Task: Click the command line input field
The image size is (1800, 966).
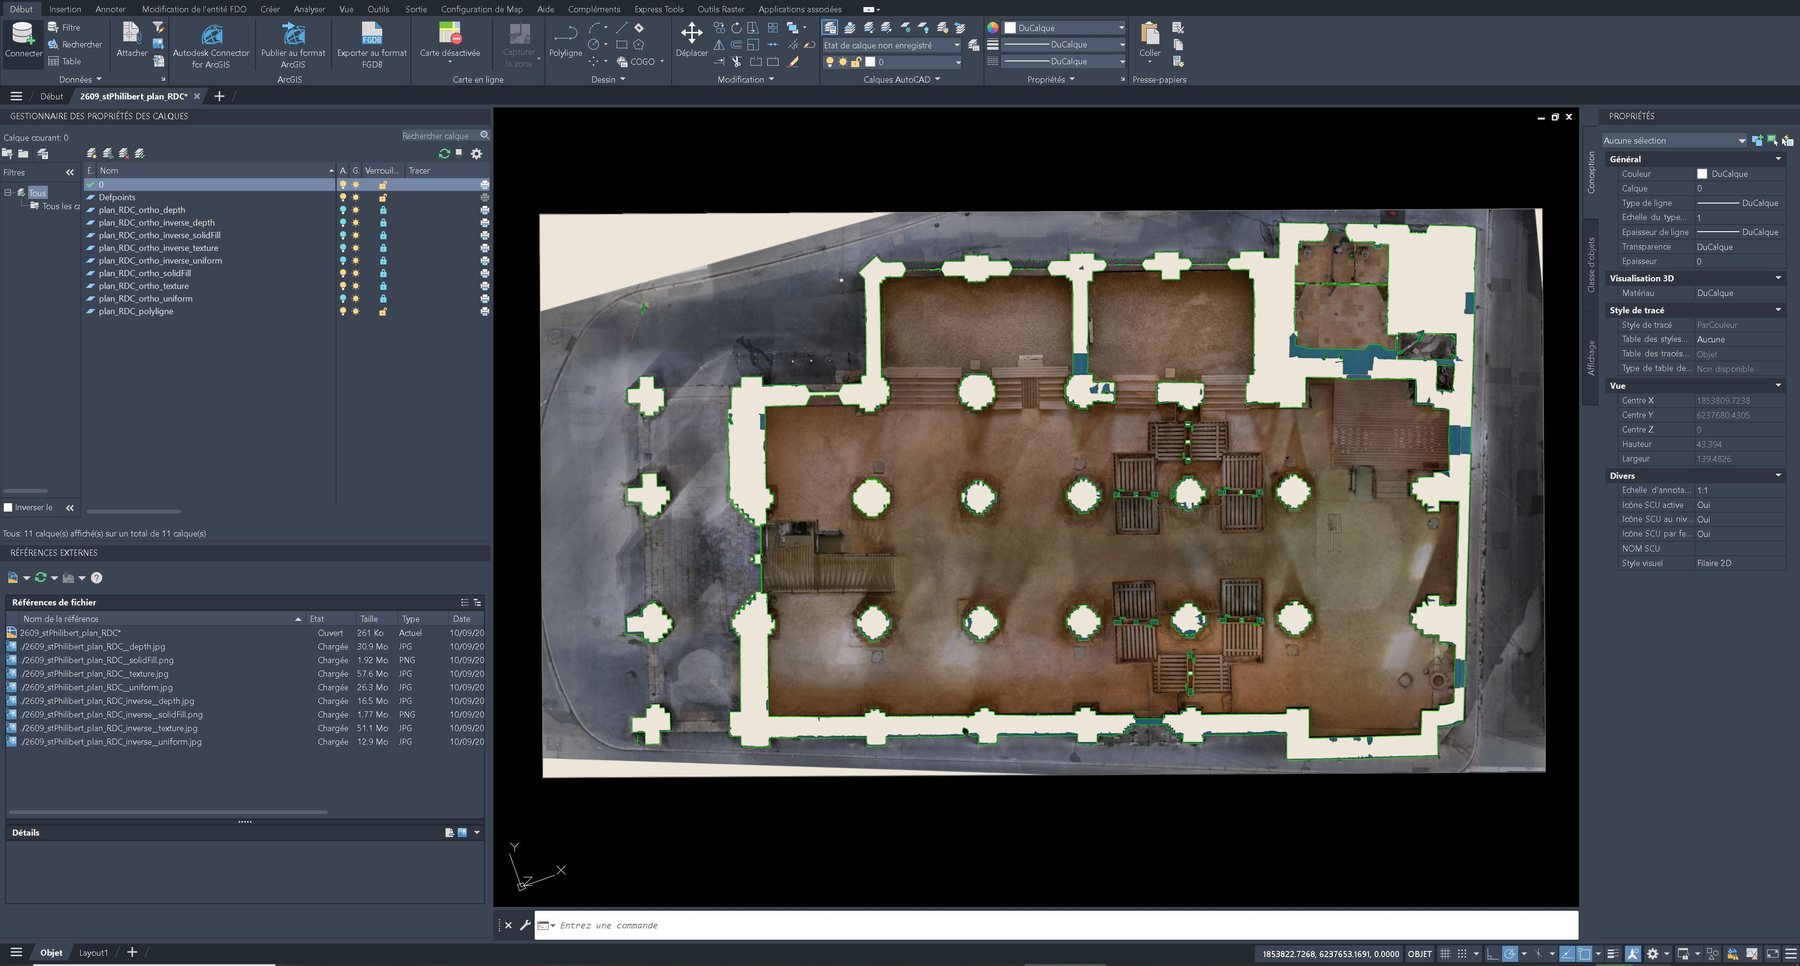Action: (x=1056, y=925)
